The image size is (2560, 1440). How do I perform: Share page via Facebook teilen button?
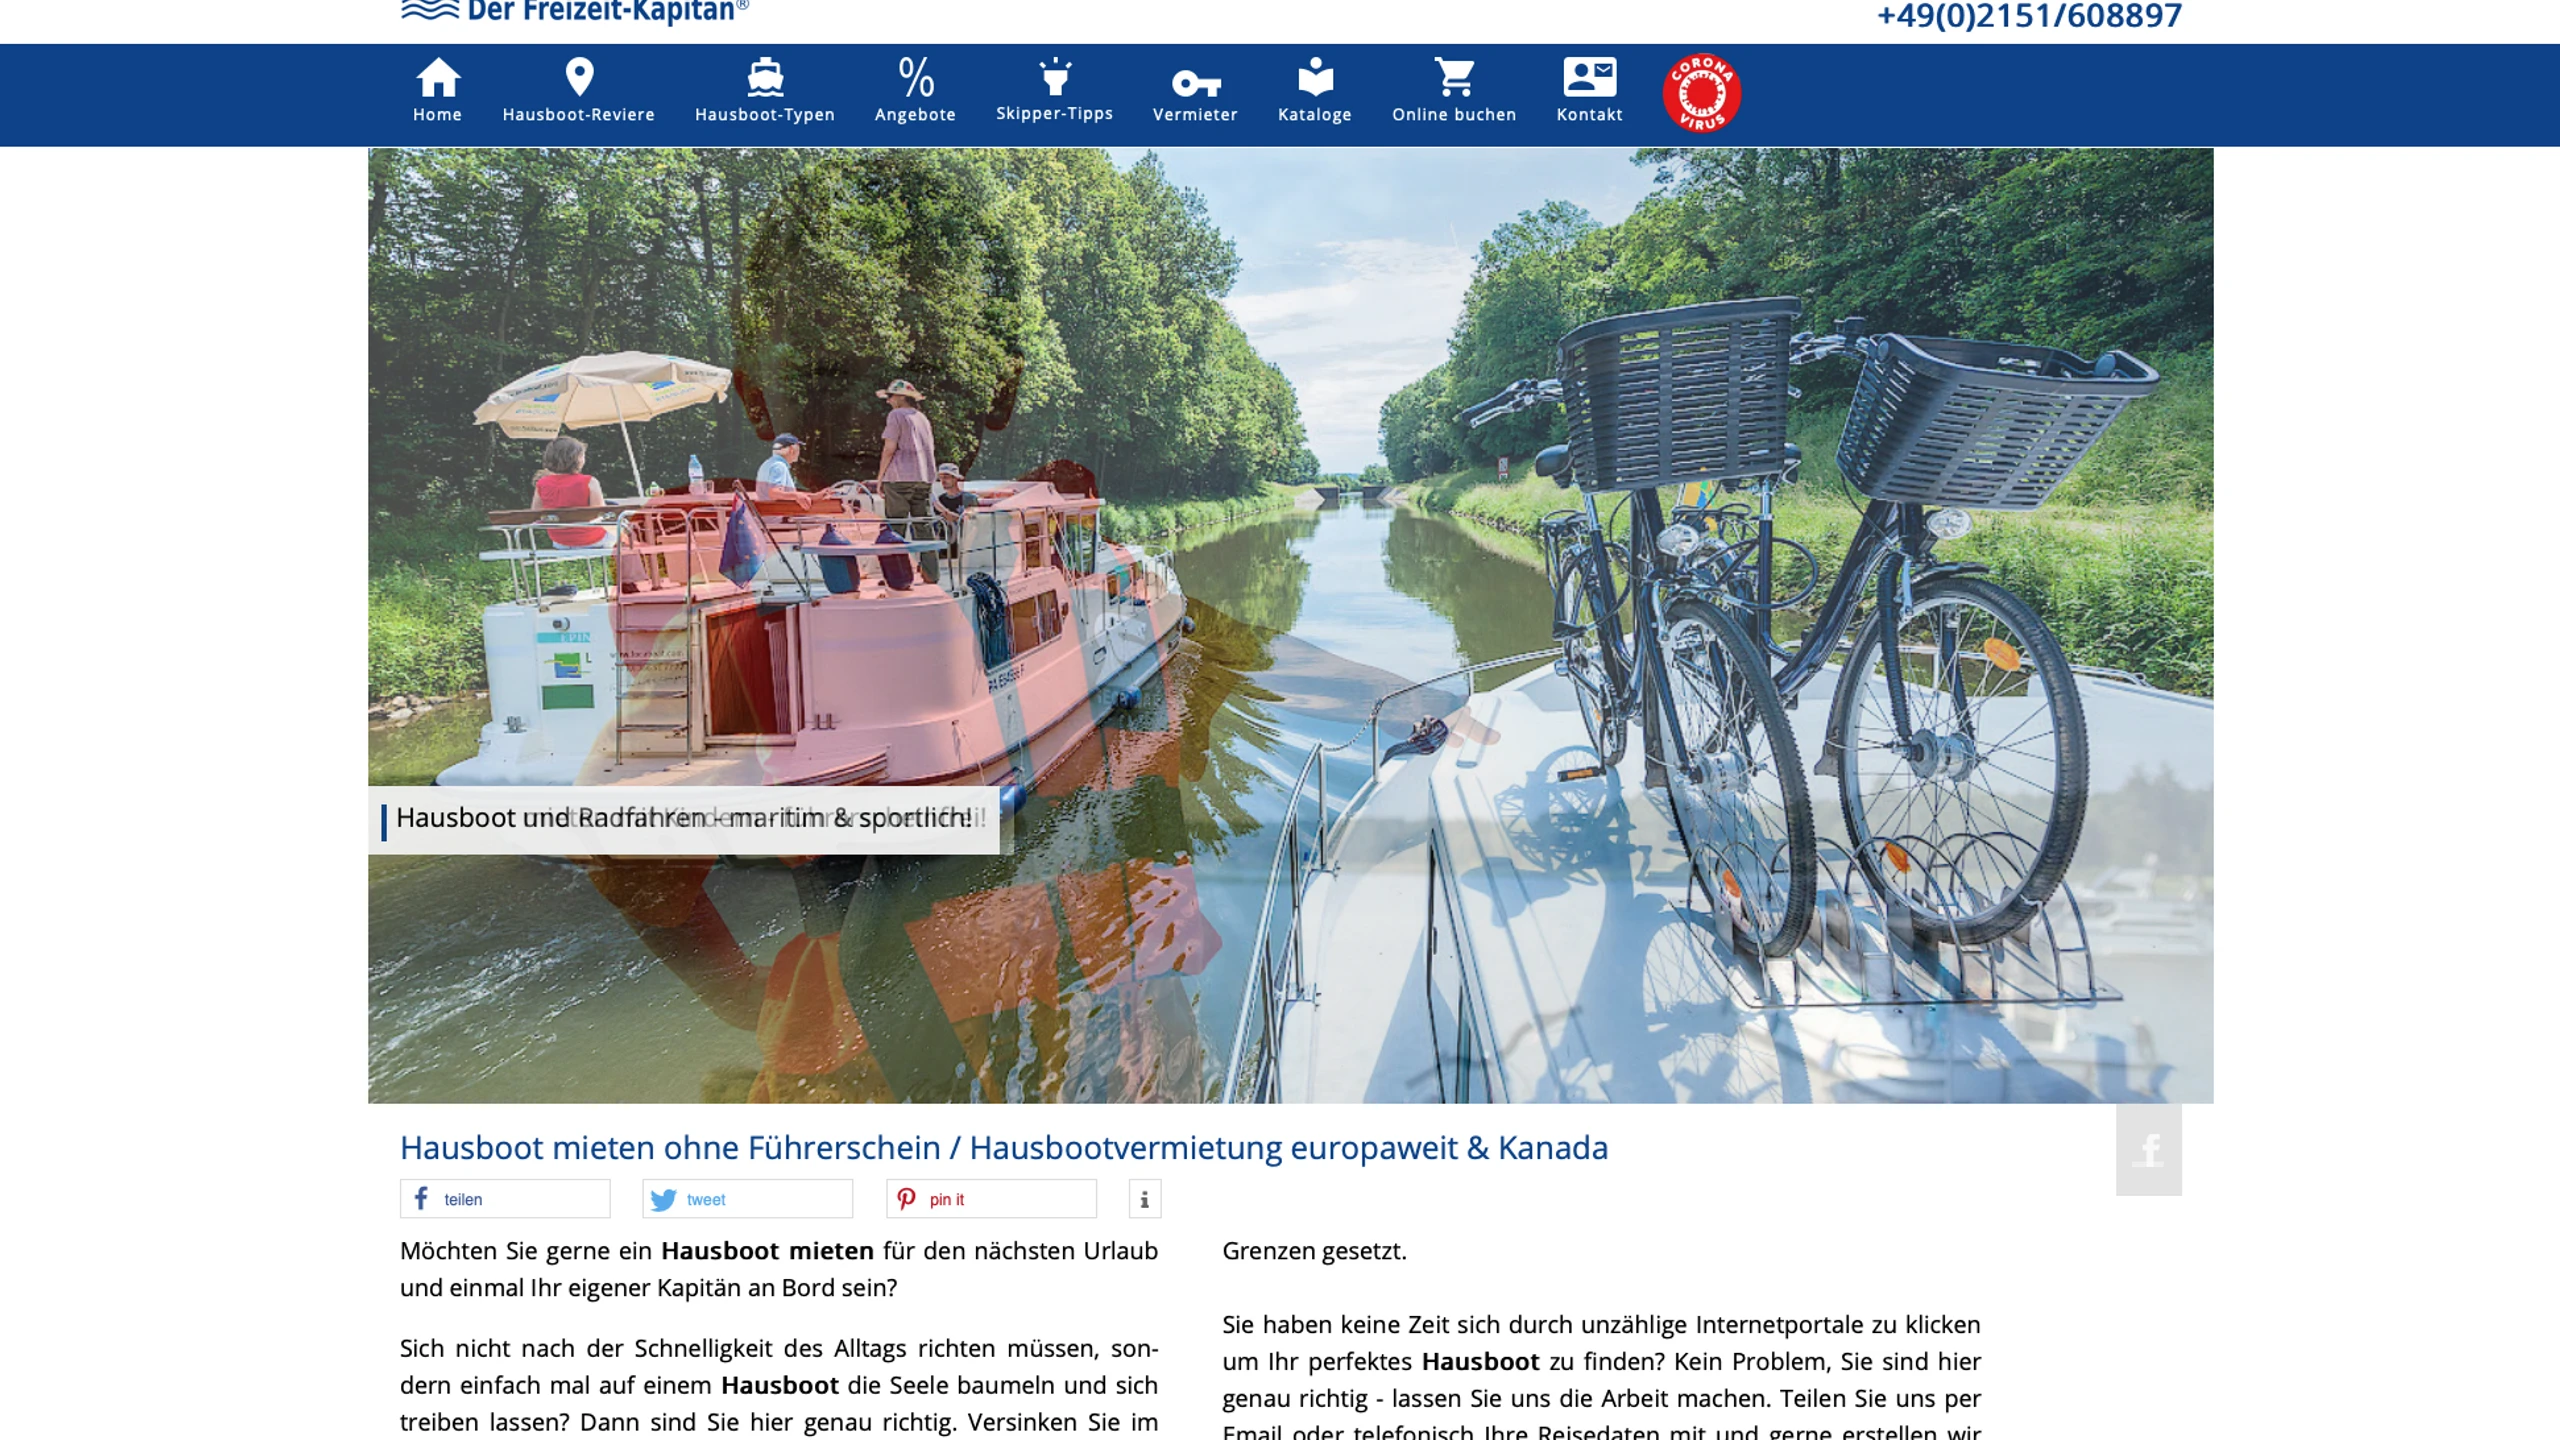(x=505, y=1198)
